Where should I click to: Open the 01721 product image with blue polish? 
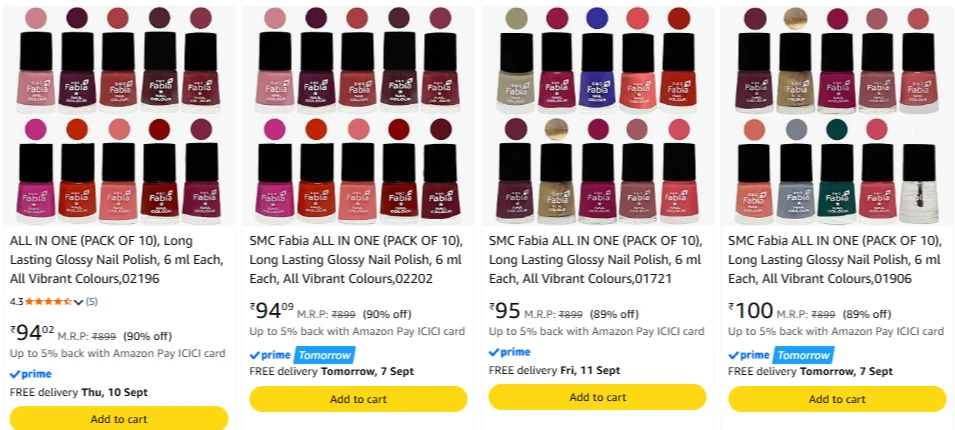coord(597,116)
